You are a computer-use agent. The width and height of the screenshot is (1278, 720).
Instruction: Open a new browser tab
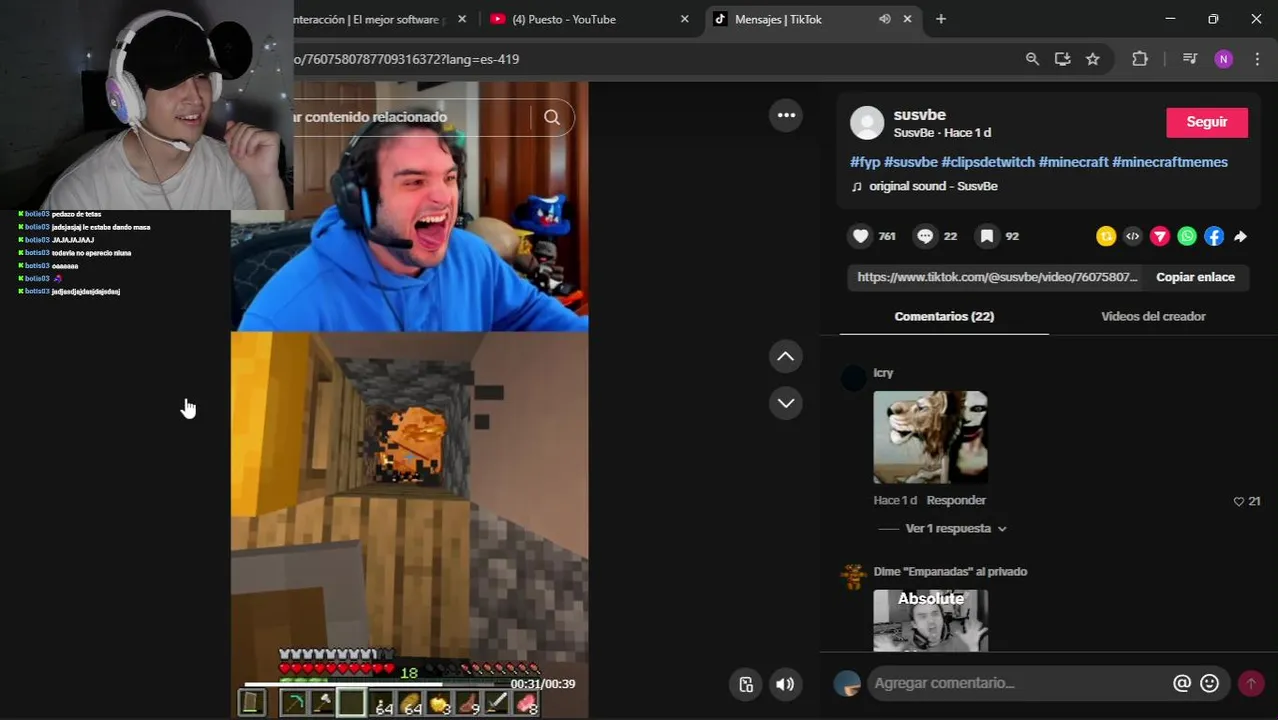tap(940, 19)
